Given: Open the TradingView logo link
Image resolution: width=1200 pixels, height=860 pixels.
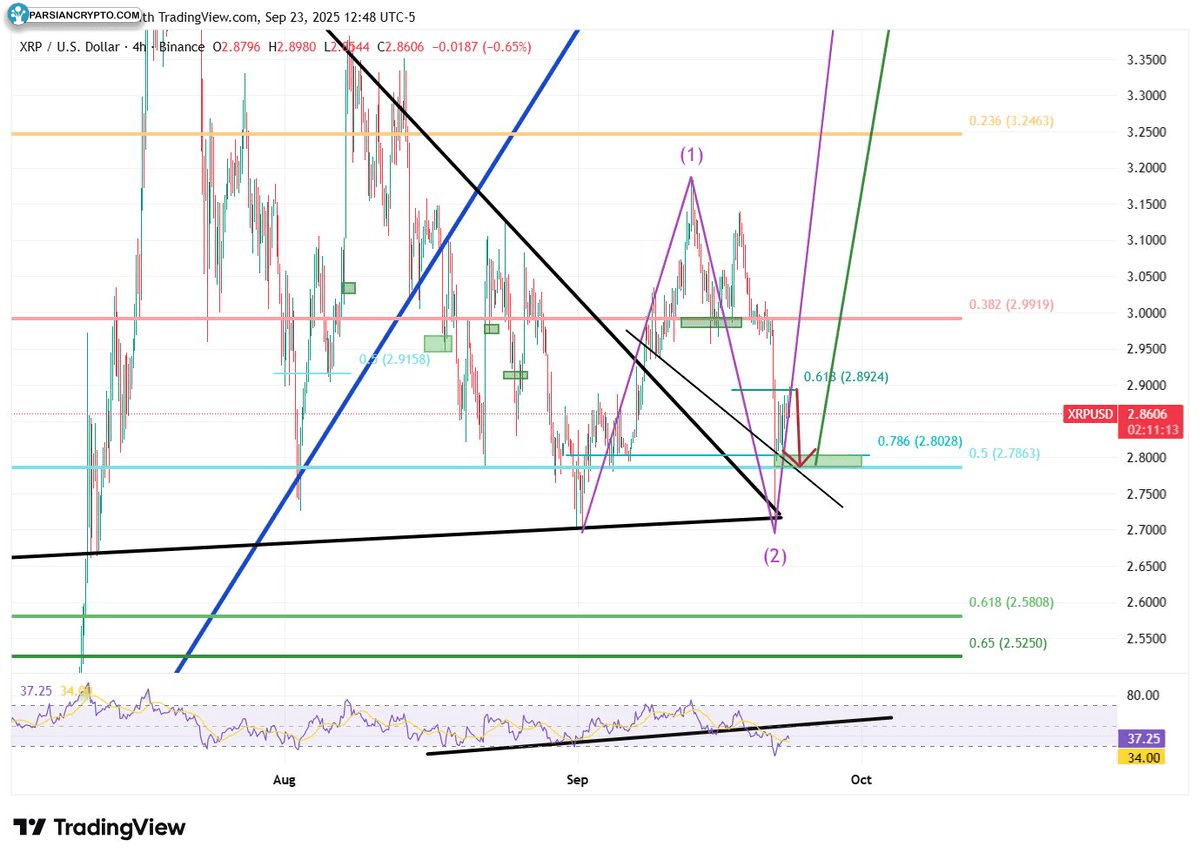Looking at the screenshot, I should [x=100, y=828].
